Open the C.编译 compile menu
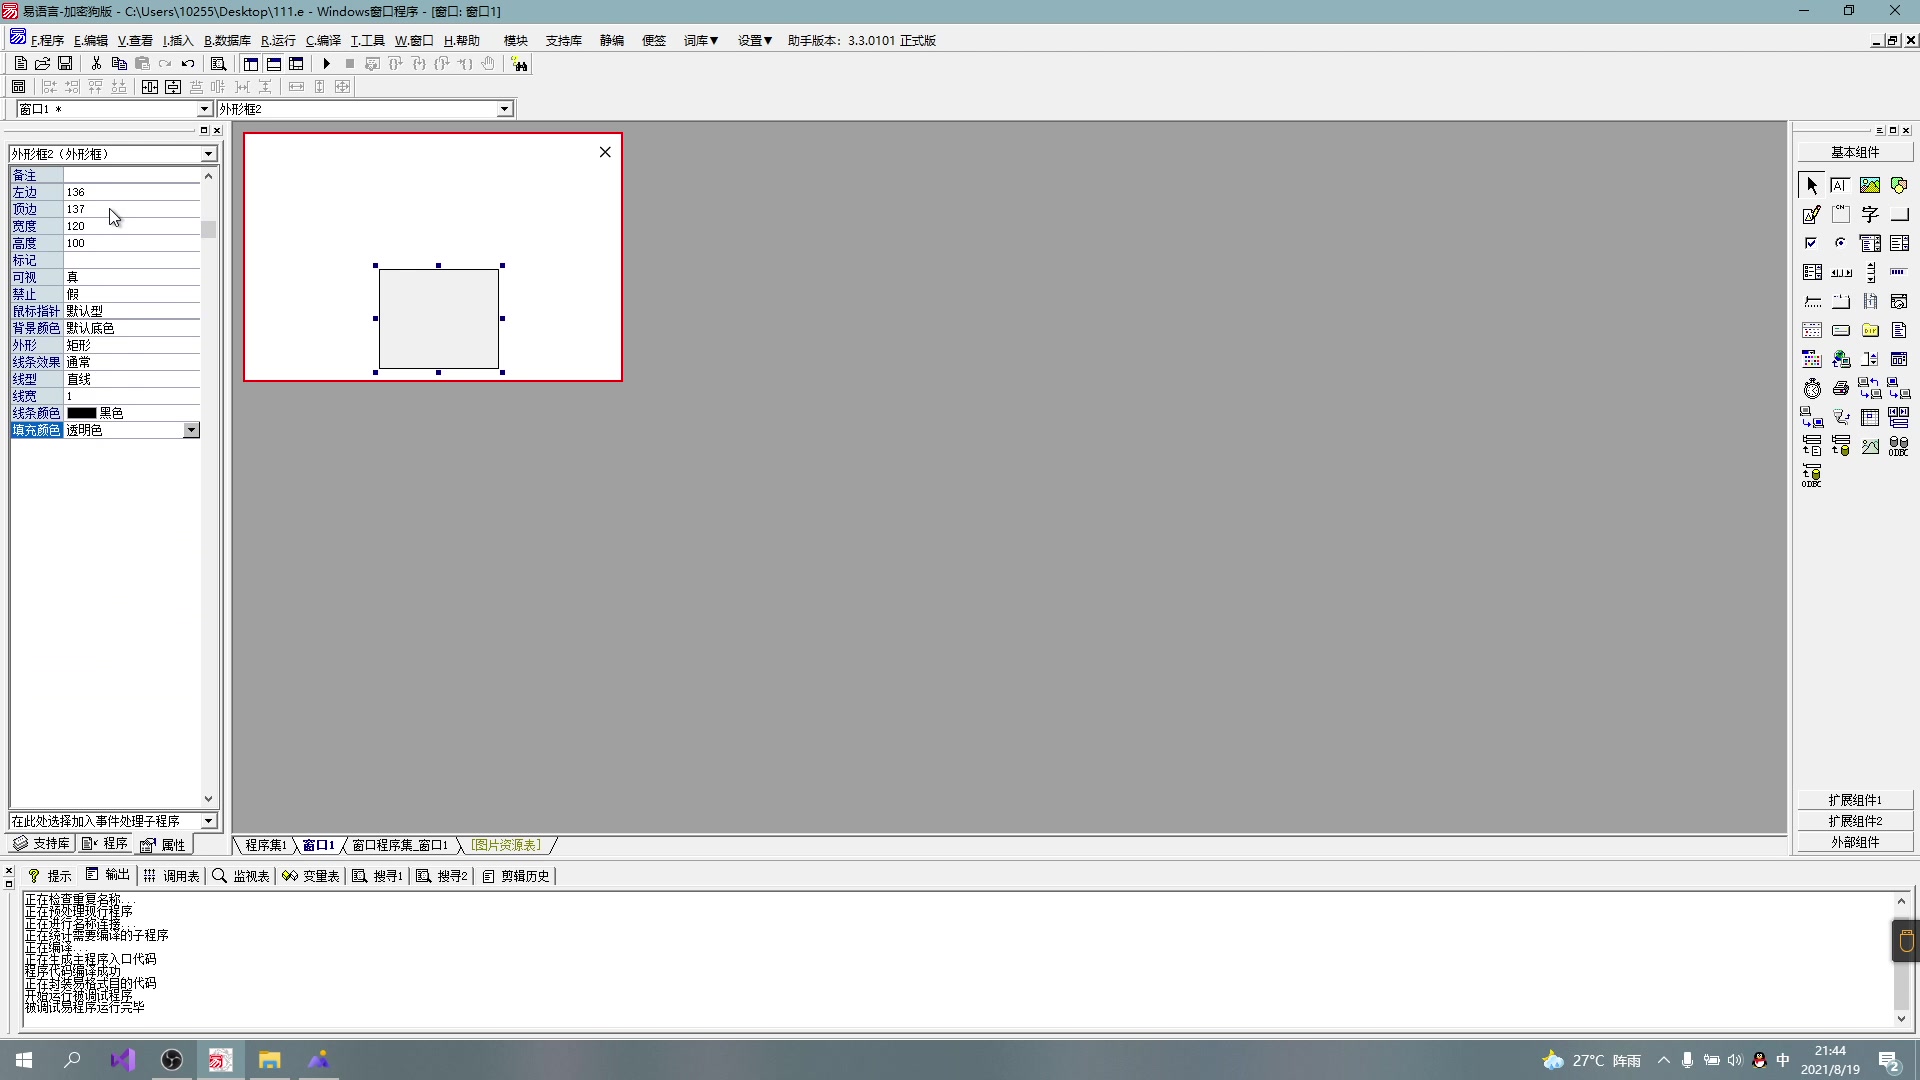Screen dimensions: 1920x1080 click(323, 40)
